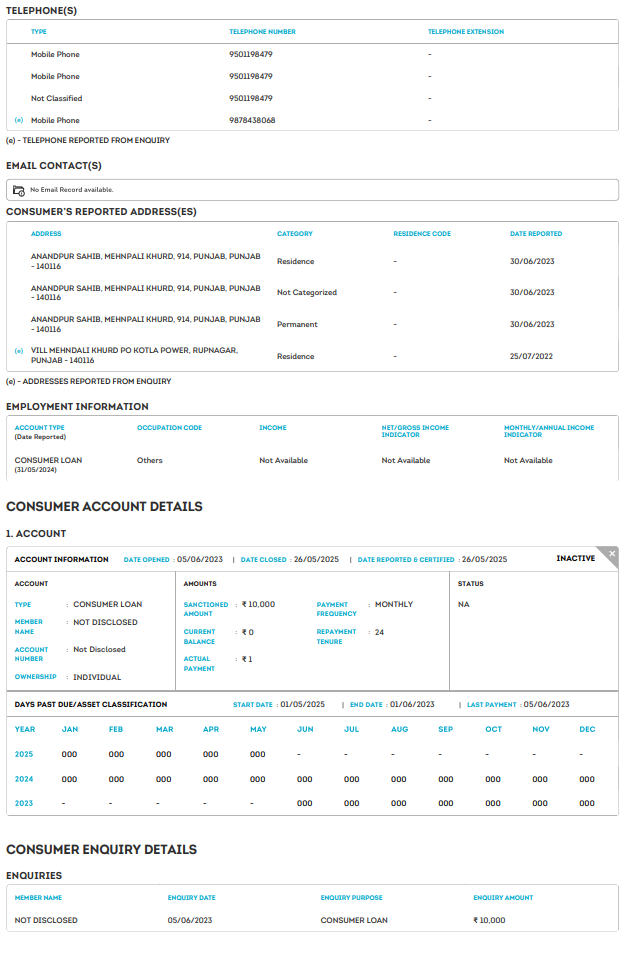The image size is (627, 960).
Task: Click the INACTIVE status badge
Action: tap(576, 559)
